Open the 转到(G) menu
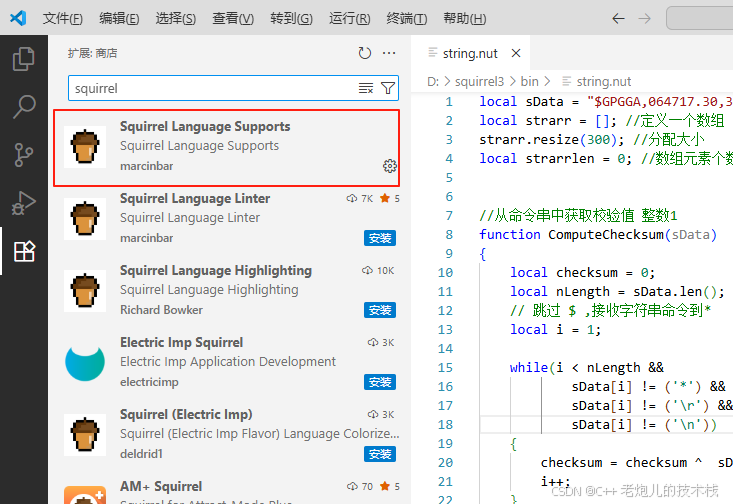 [291, 19]
